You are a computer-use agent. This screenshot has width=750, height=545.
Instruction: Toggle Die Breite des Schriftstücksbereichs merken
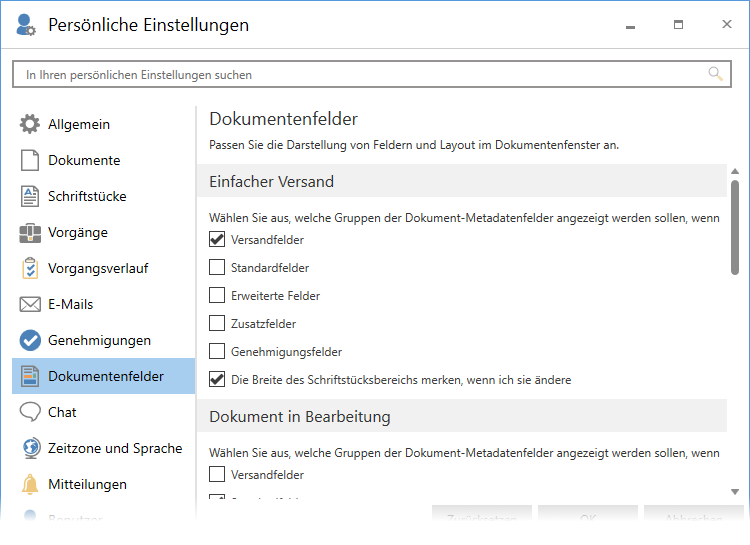[x=217, y=379]
